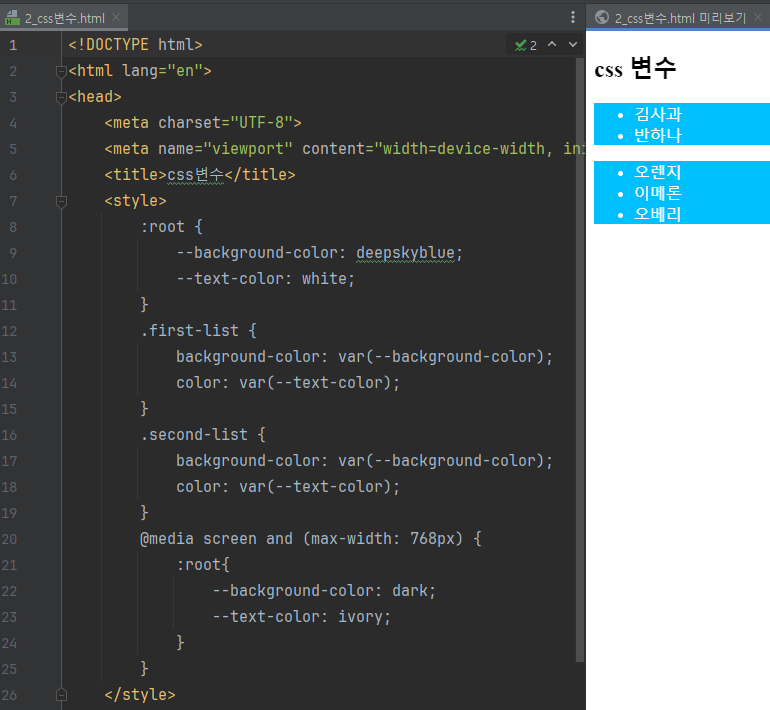Select the 2_css변수.html editor tab
770x710 pixels.
coord(64,18)
